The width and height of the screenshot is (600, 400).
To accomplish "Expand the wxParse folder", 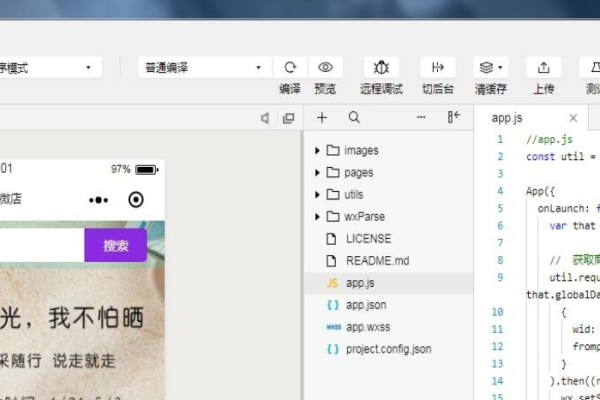I will point(388,217).
